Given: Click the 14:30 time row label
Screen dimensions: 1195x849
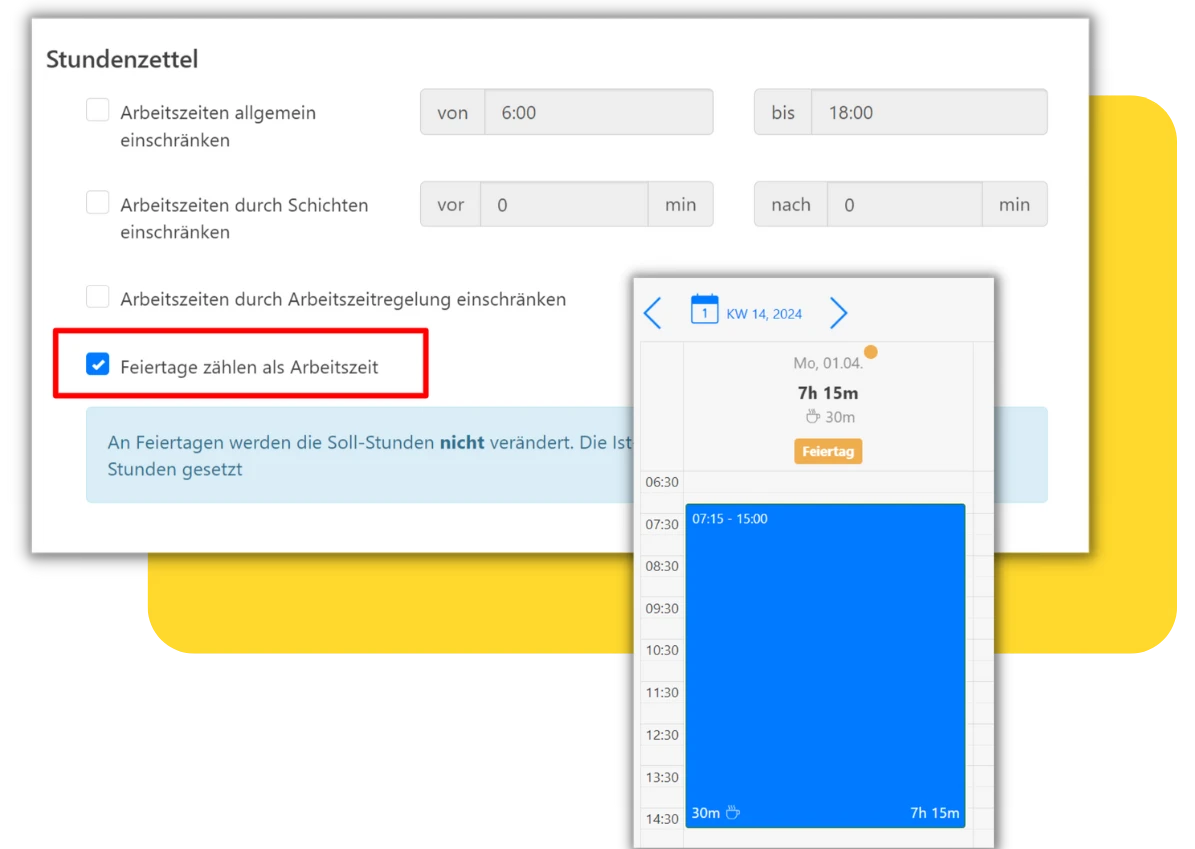Looking at the screenshot, I should click(662, 819).
